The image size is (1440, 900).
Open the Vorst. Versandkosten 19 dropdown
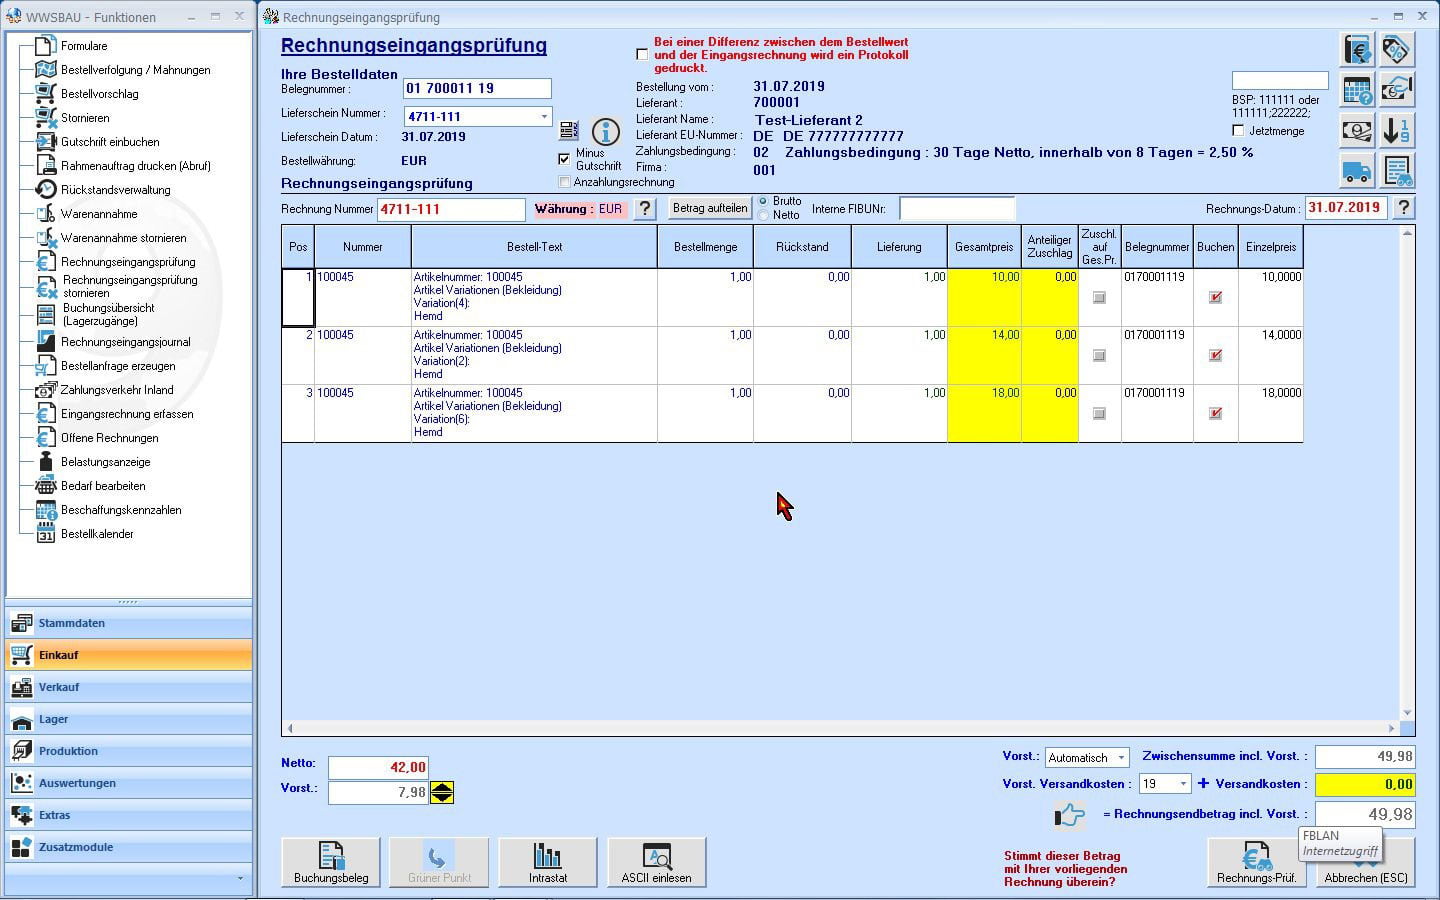pyautogui.click(x=1183, y=784)
